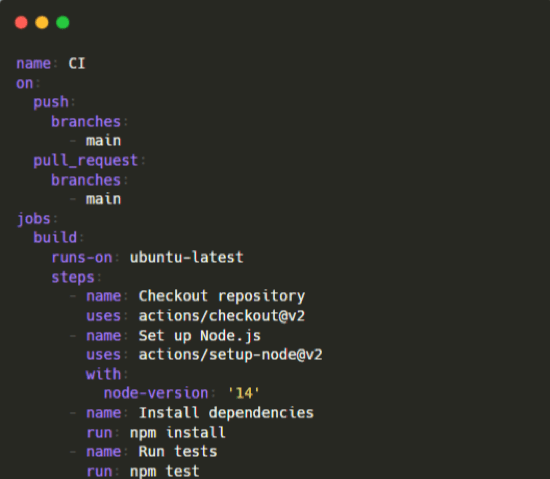Click the 'with' key

pos(103,375)
